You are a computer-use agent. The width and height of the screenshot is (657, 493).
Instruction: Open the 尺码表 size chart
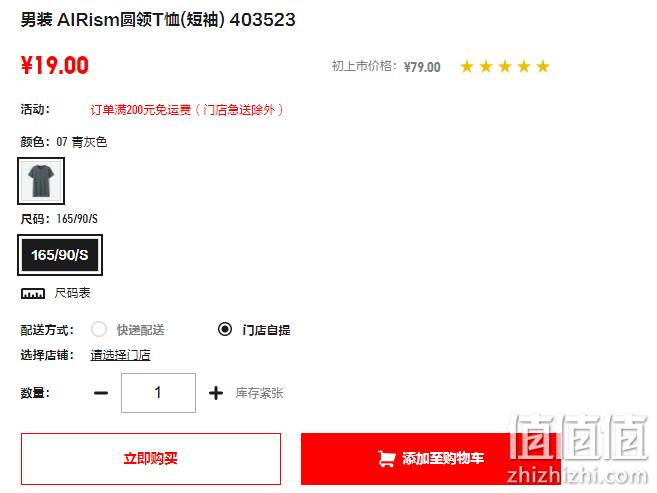click(x=72, y=293)
